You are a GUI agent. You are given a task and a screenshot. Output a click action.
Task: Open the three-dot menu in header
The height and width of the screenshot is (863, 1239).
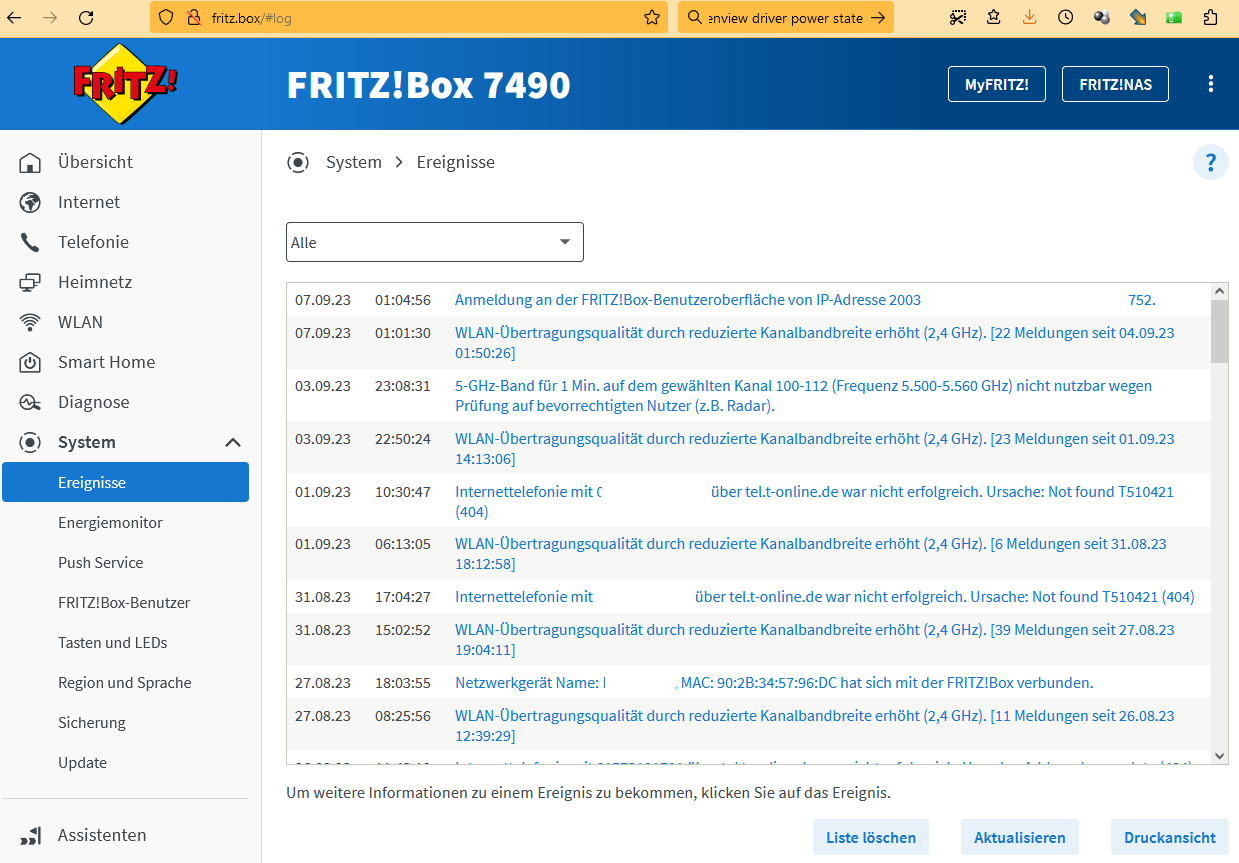pyautogui.click(x=1211, y=84)
